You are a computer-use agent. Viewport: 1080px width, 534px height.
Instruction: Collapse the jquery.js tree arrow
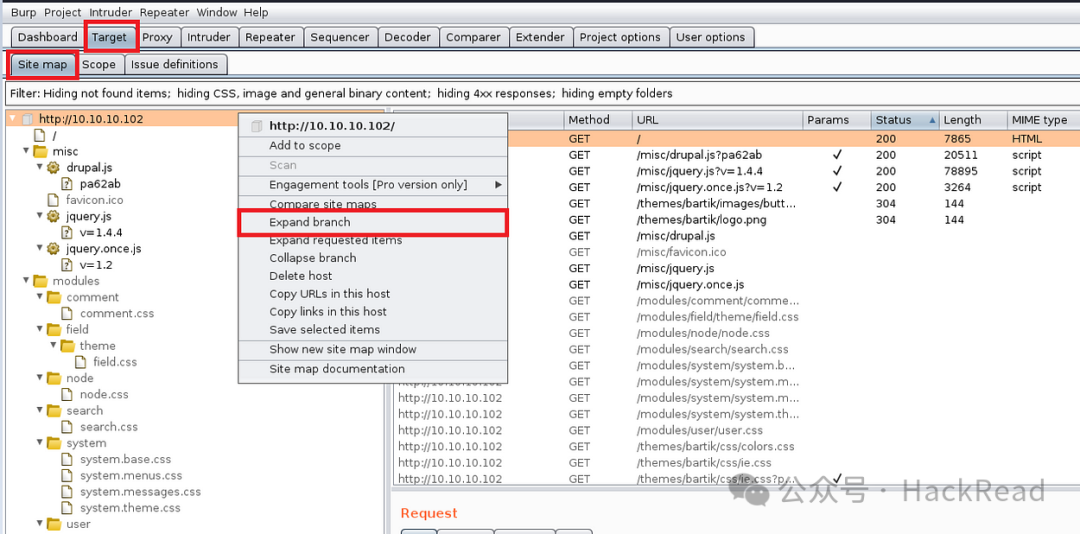40,216
